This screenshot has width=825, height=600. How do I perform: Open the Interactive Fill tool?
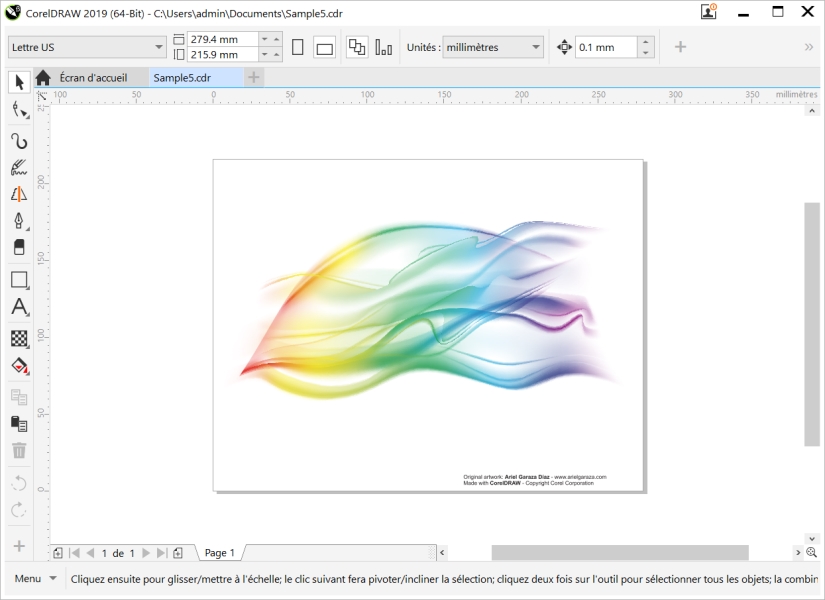[18, 366]
